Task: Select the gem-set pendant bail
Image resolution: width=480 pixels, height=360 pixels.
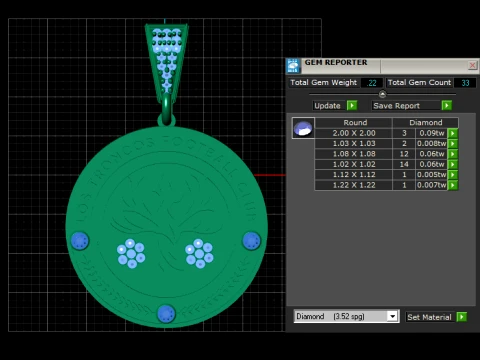Action: pyautogui.click(x=167, y=63)
